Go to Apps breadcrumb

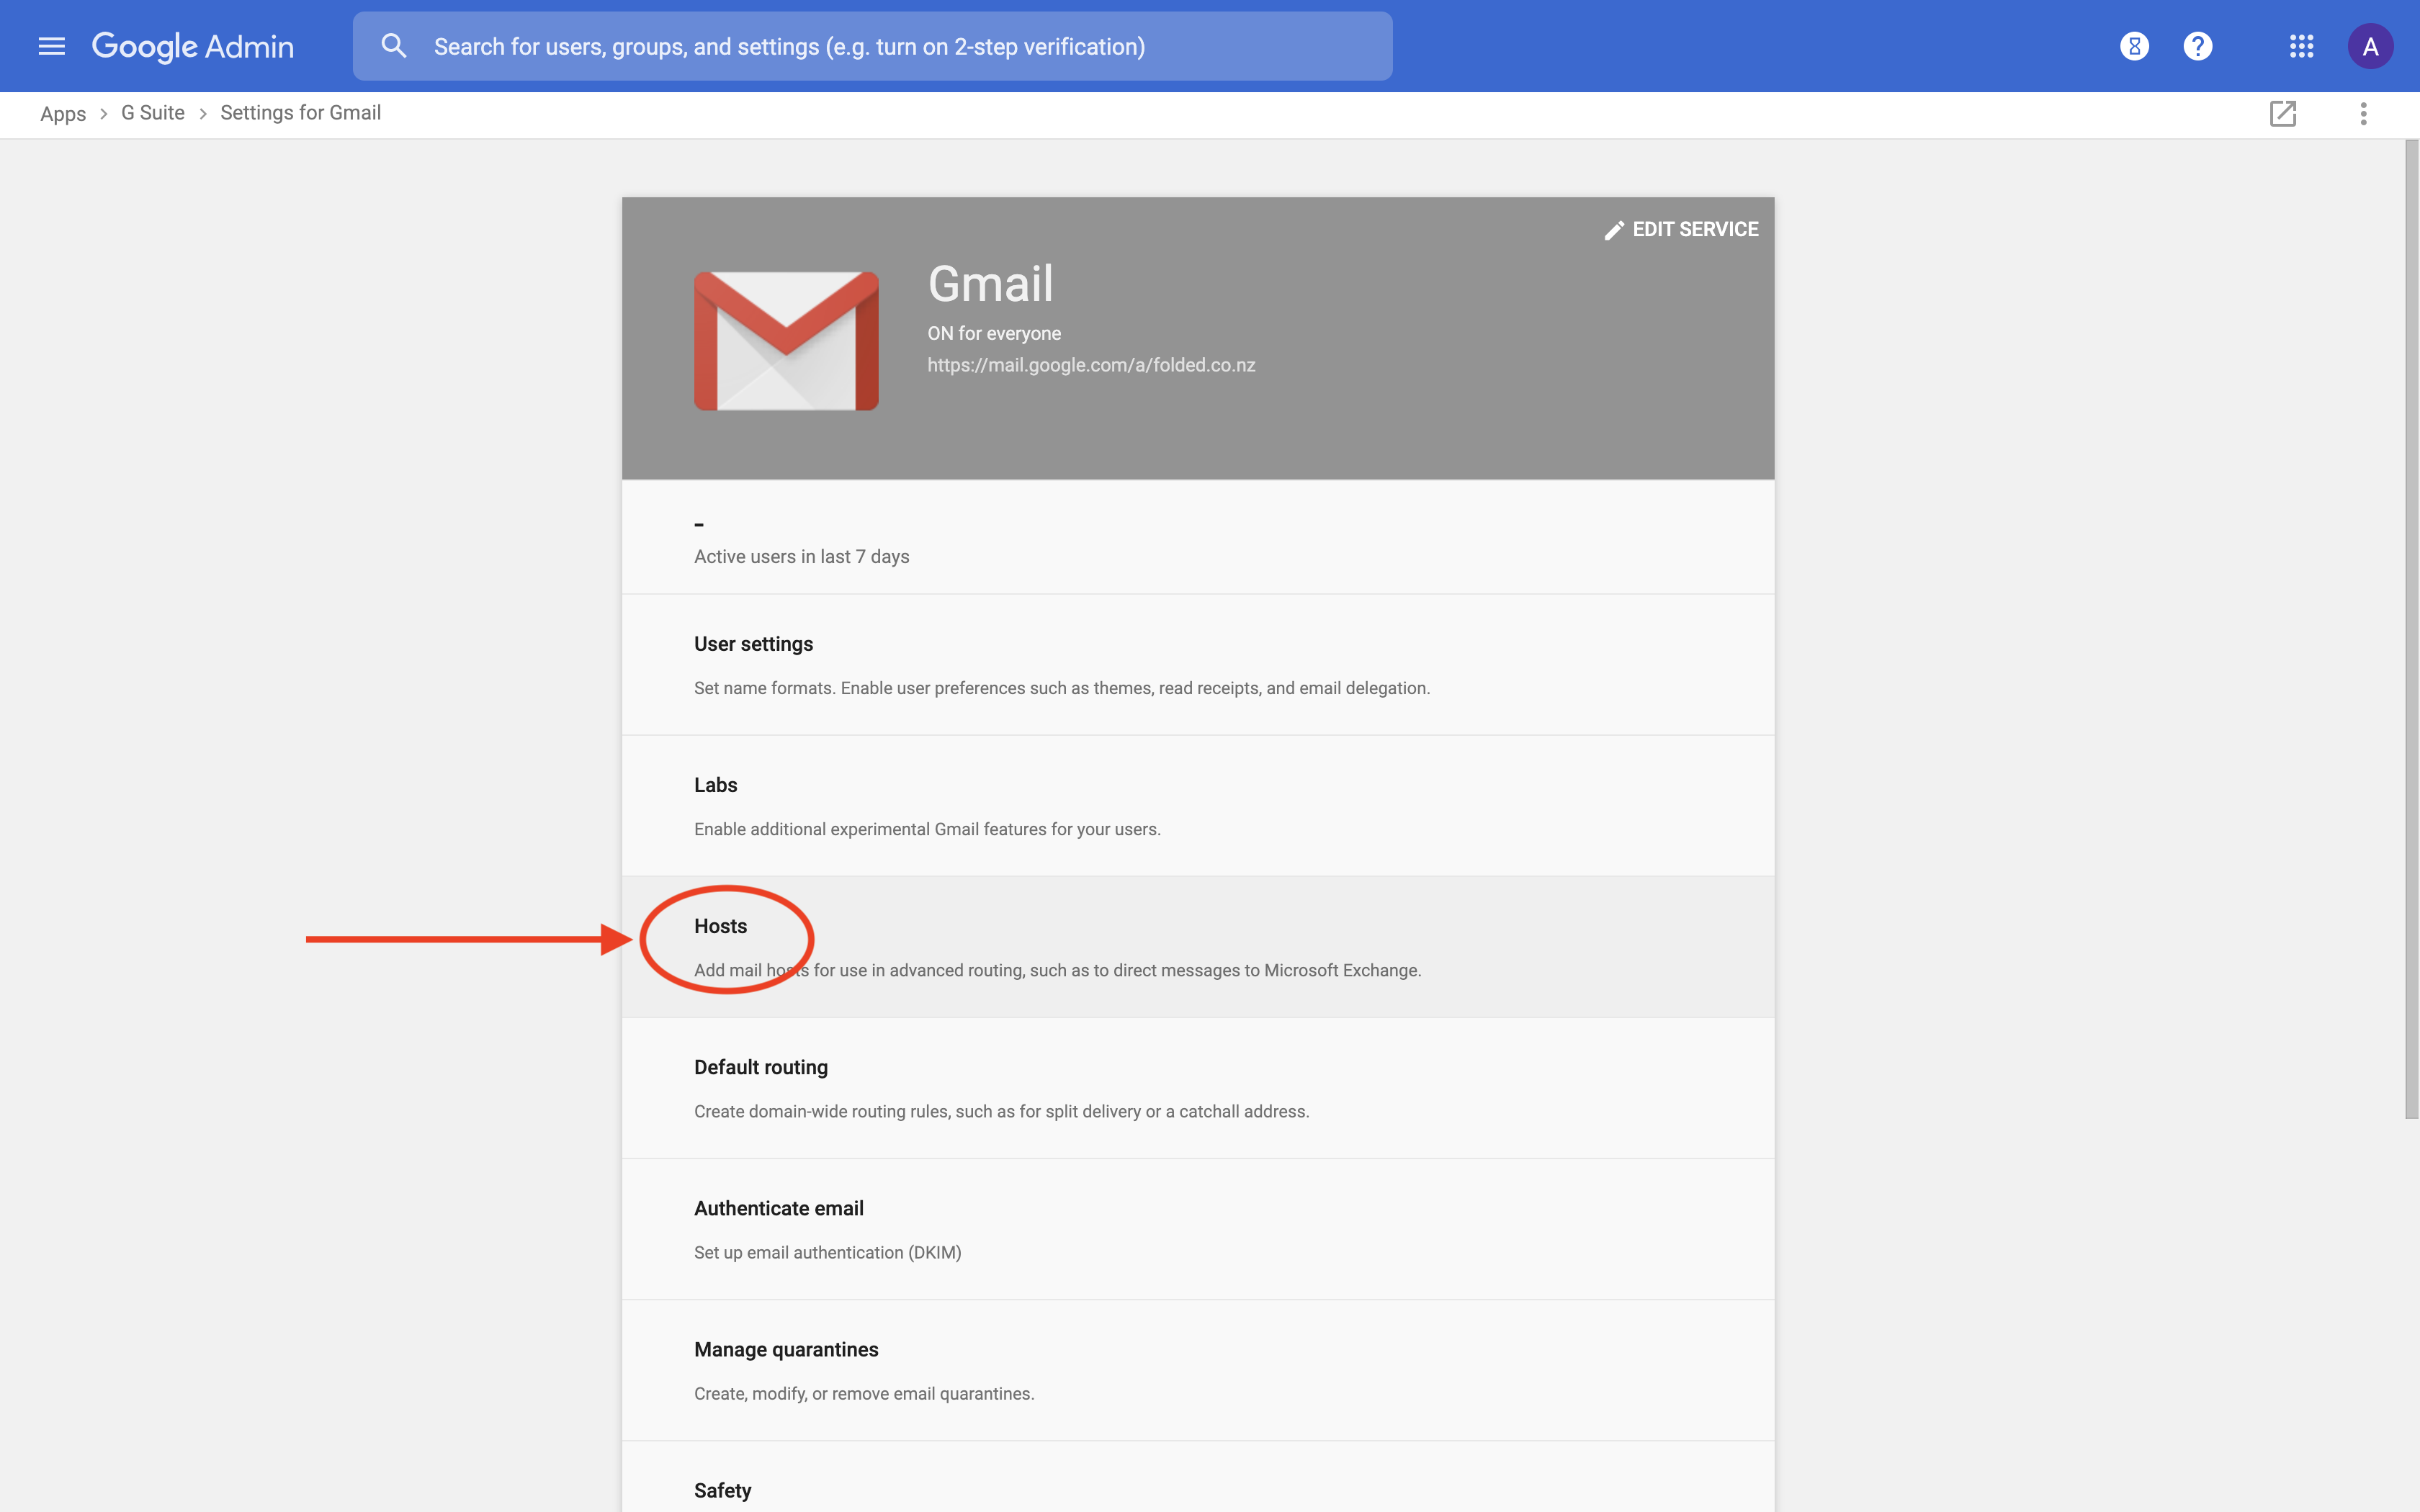tap(63, 113)
